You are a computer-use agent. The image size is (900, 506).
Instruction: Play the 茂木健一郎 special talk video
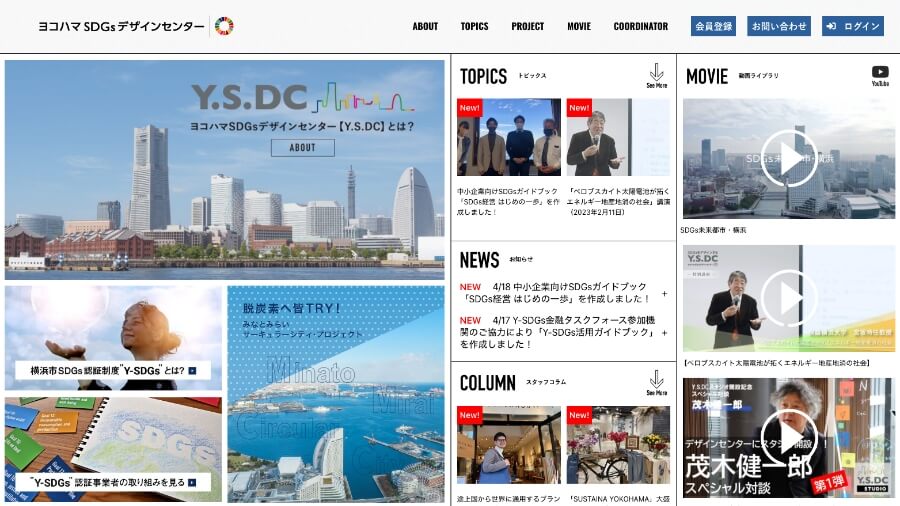tap(789, 437)
